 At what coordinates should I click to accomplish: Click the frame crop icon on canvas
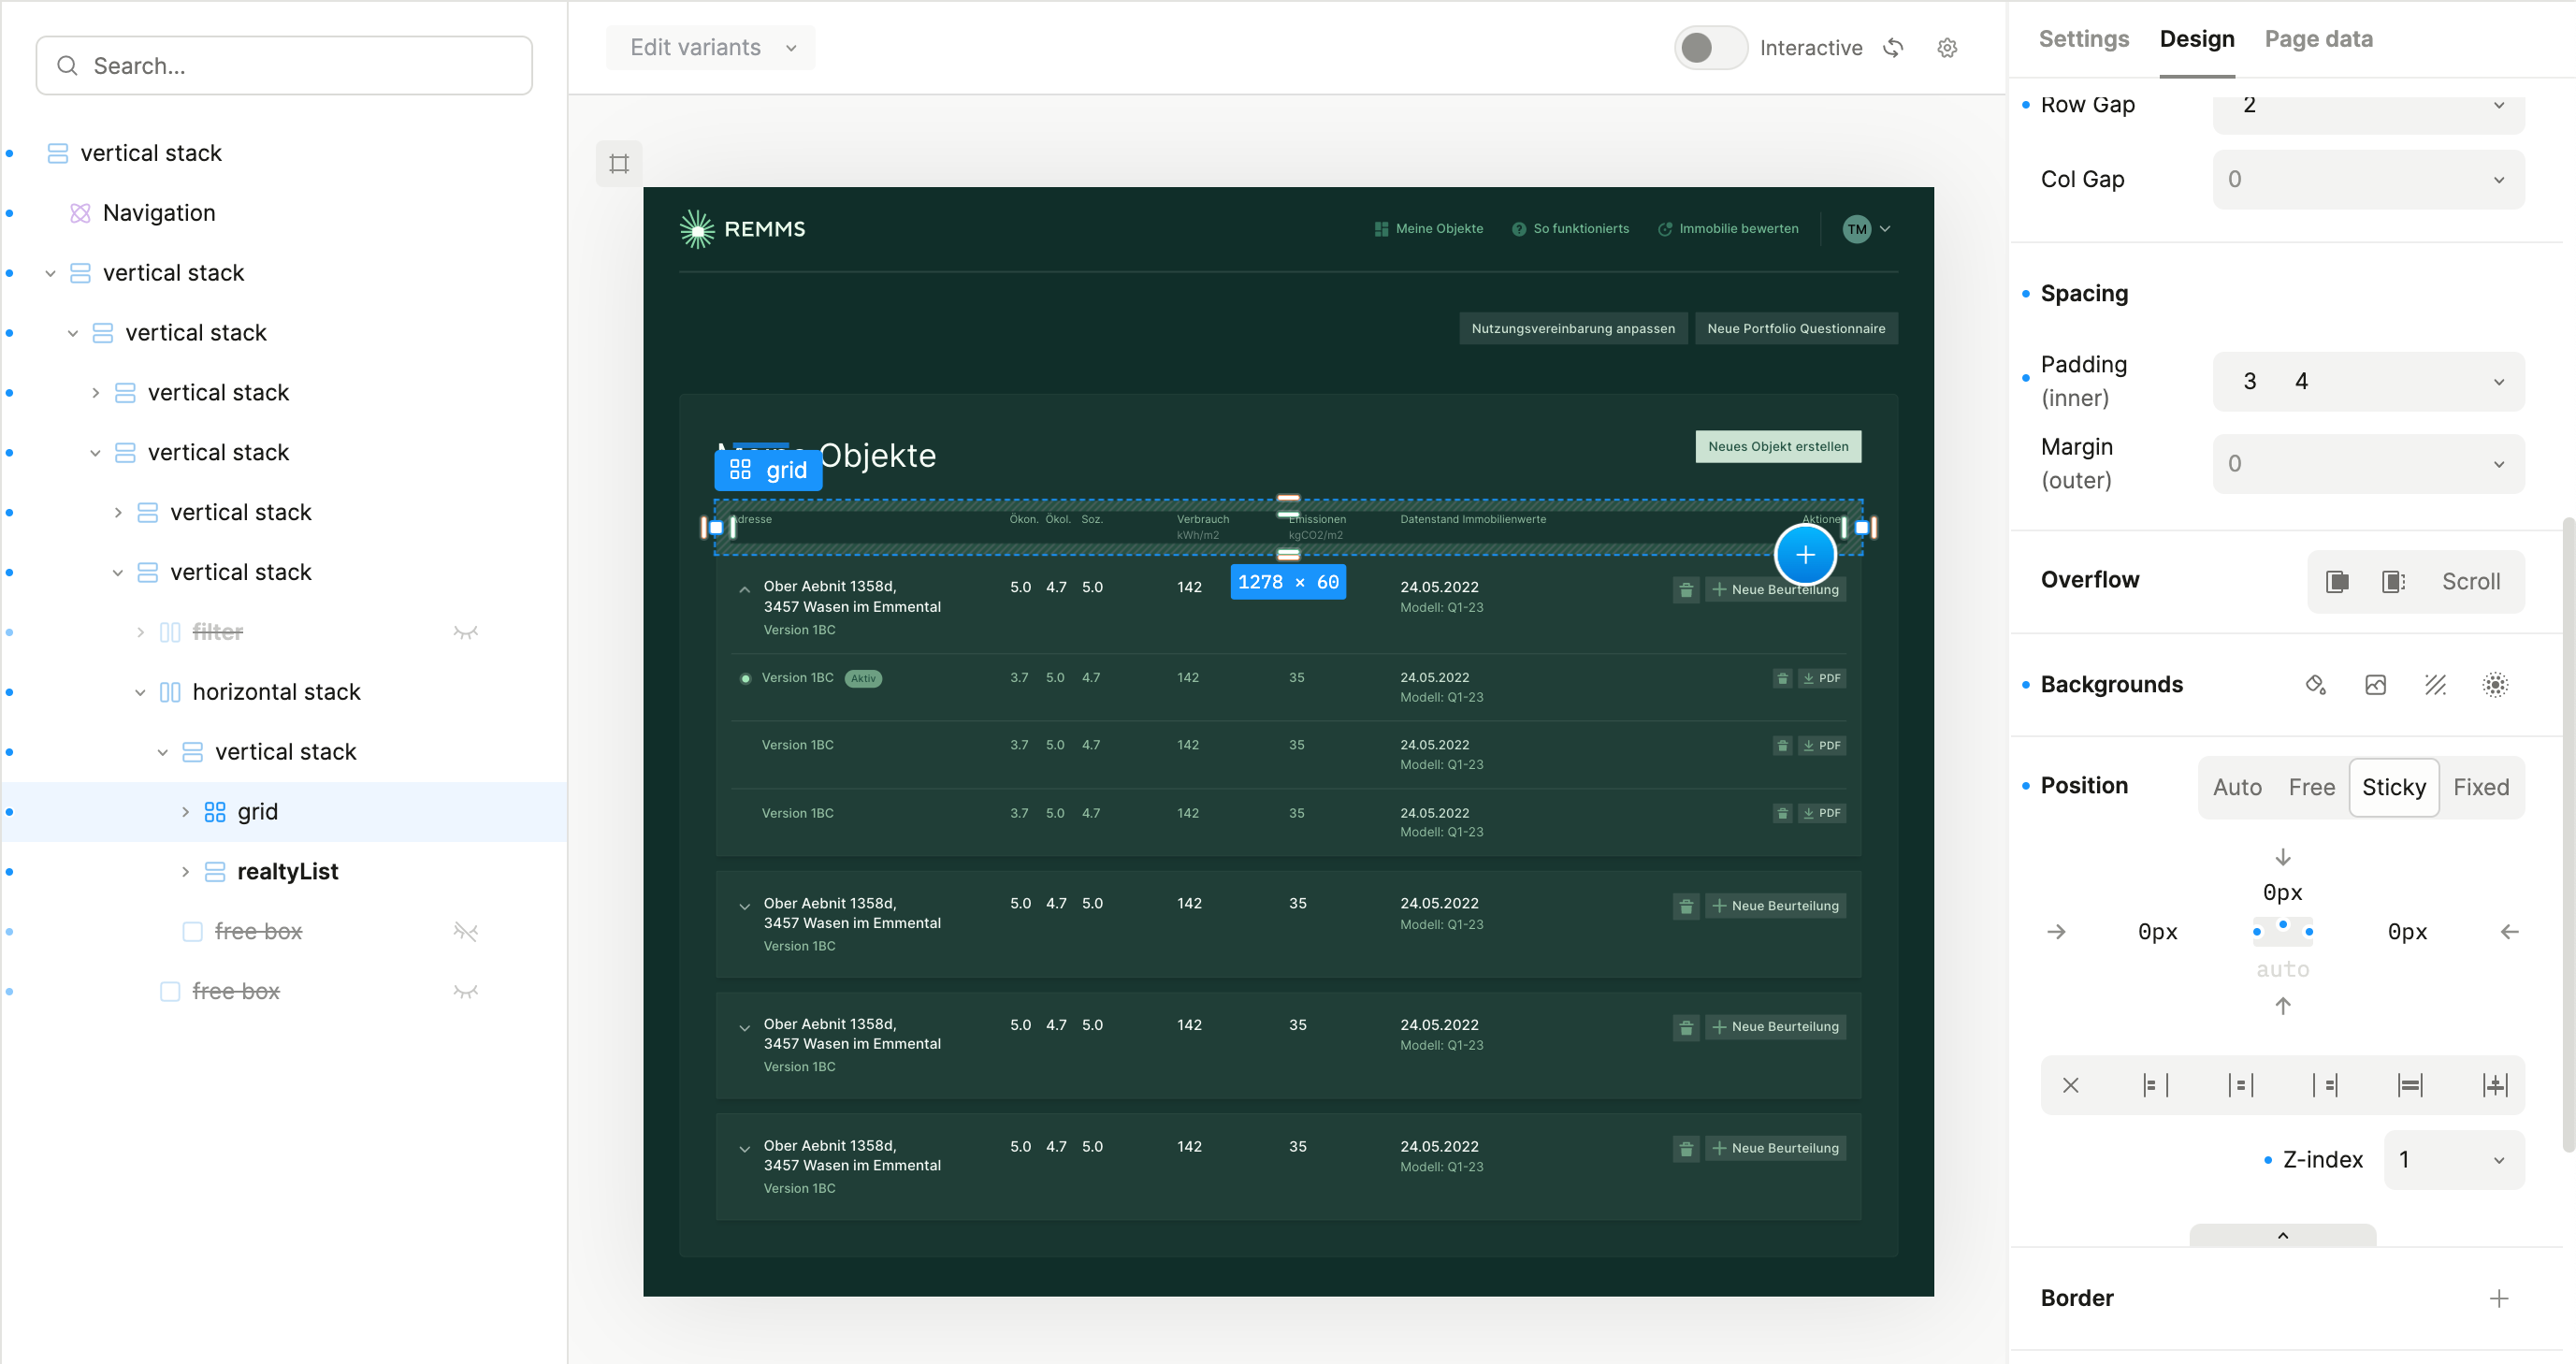[619, 163]
